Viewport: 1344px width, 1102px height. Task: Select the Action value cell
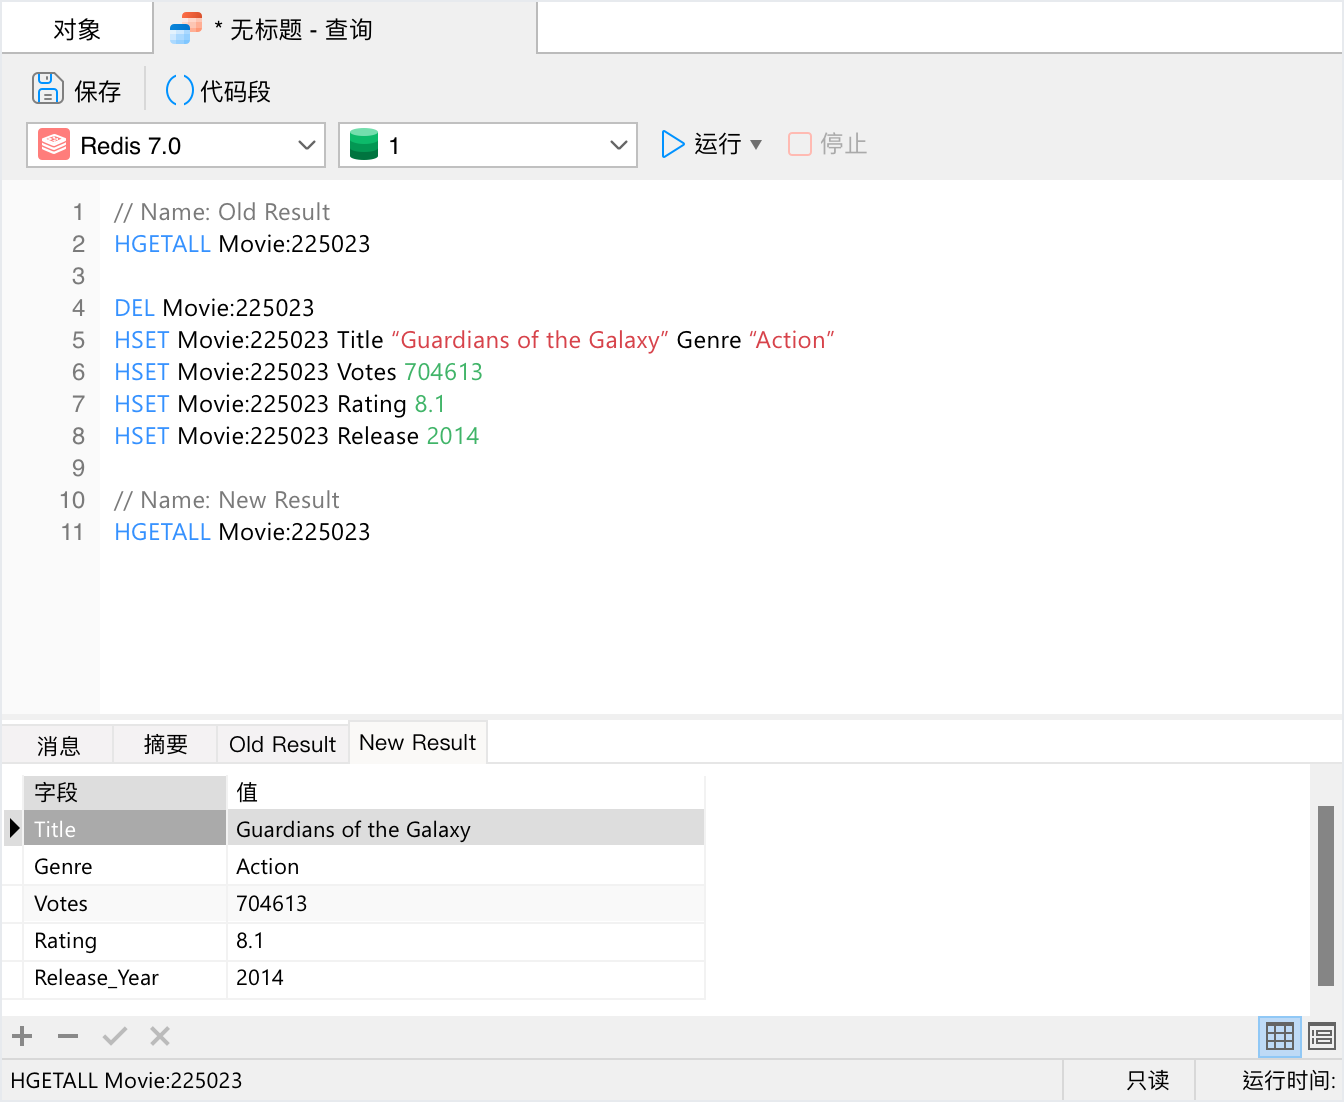[x=466, y=866]
